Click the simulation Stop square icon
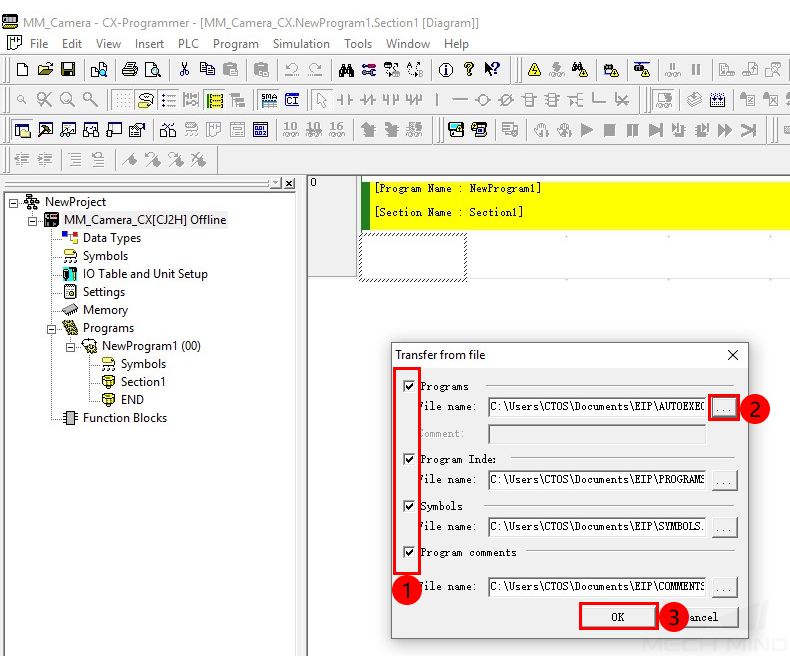 (x=610, y=130)
